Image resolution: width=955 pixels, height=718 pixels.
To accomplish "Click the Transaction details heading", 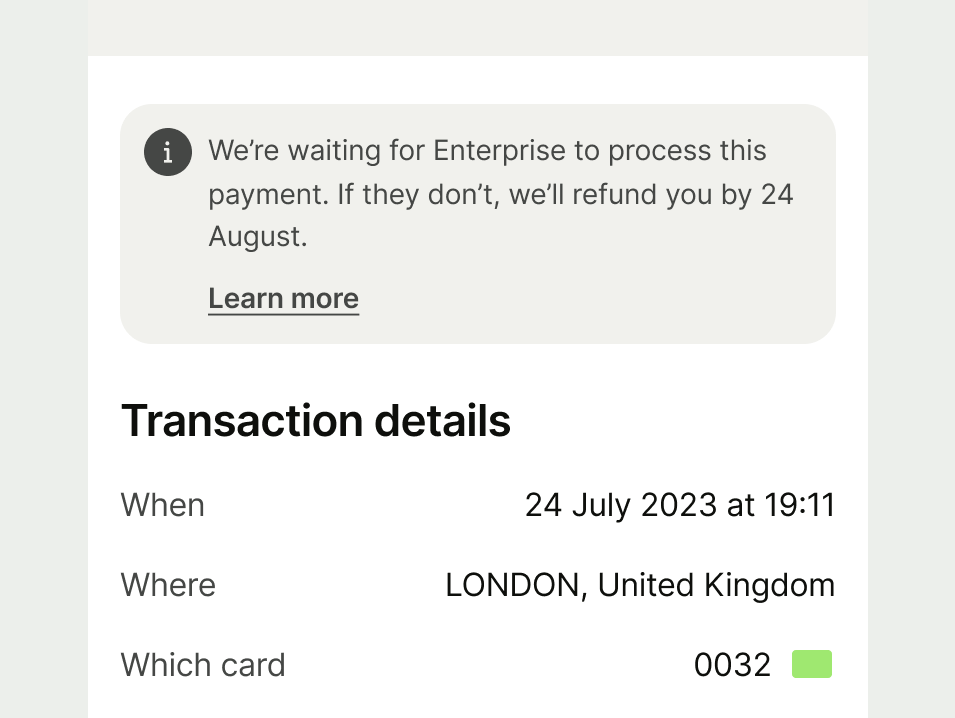I will pyautogui.click(x=315, y=420).
